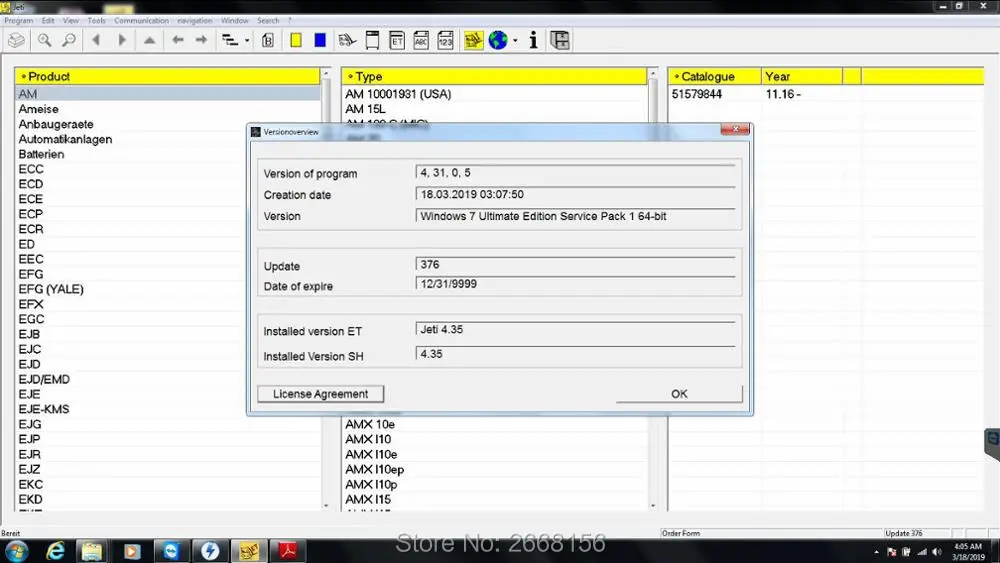
Task: Click the volume icon in system tray
Action: pyautogui.click(x=937, y=552)
